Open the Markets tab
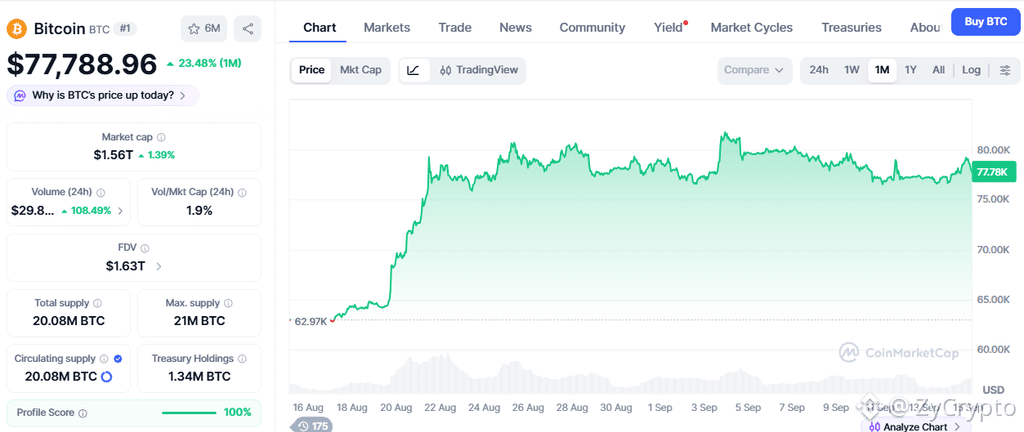 tap(387, 27)
